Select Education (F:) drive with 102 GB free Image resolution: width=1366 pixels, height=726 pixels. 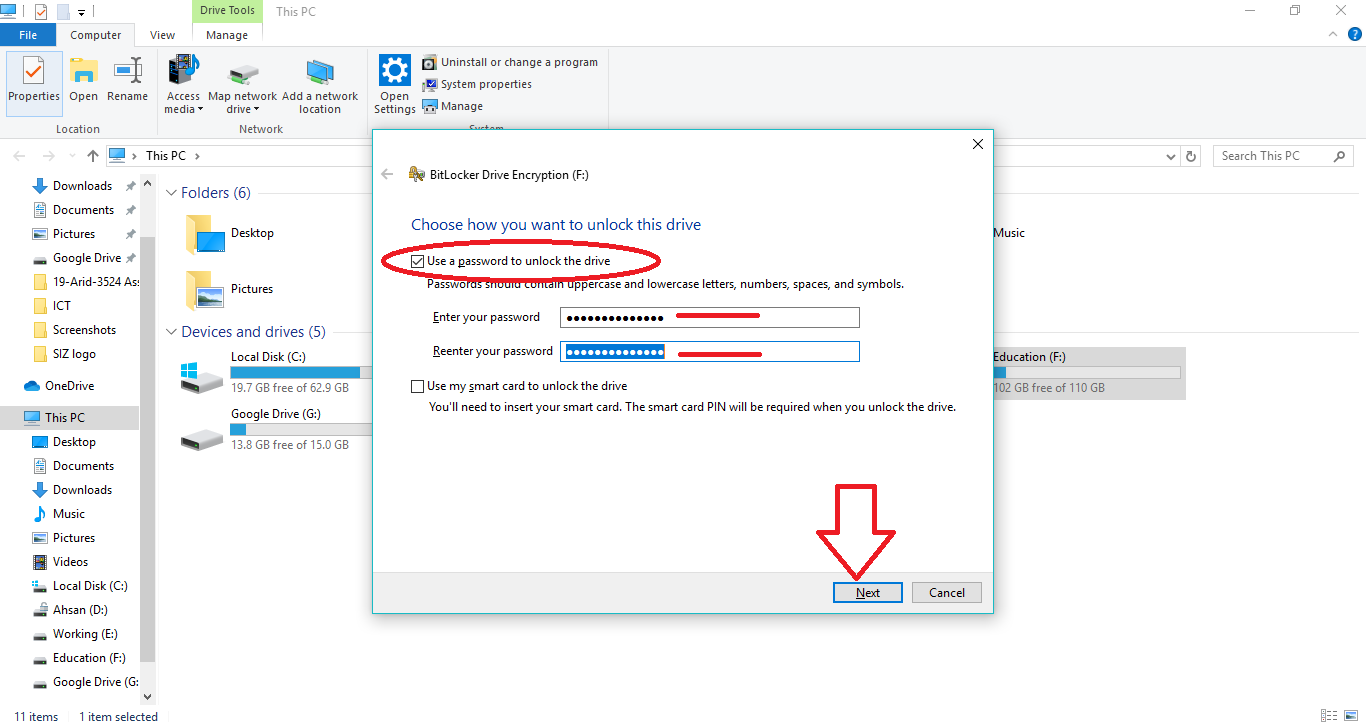[1087, 372]
